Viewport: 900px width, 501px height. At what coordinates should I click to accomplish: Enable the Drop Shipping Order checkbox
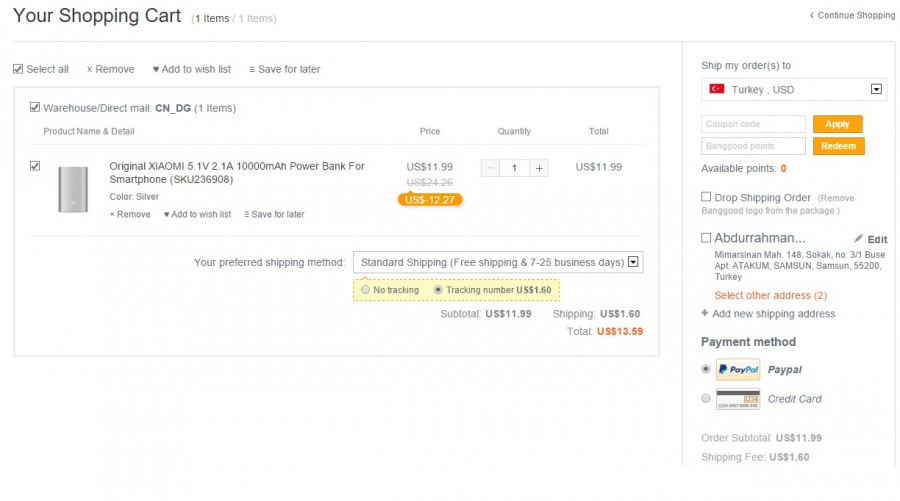tap(706, 197)
